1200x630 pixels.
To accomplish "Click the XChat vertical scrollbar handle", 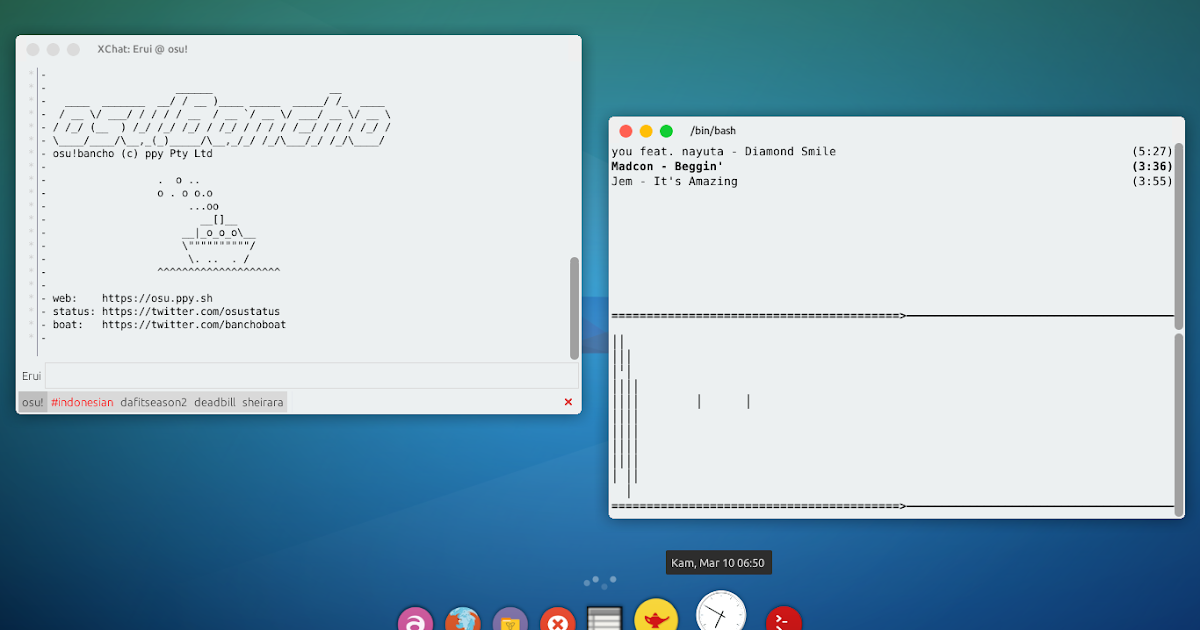I will coord(574,307).
